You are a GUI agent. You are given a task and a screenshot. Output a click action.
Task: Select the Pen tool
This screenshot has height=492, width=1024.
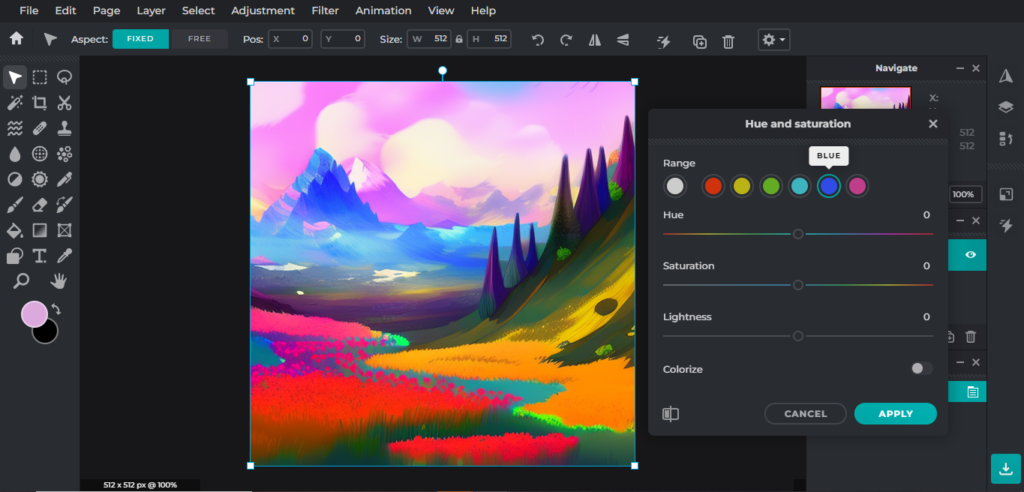click(x=64, y=179)
